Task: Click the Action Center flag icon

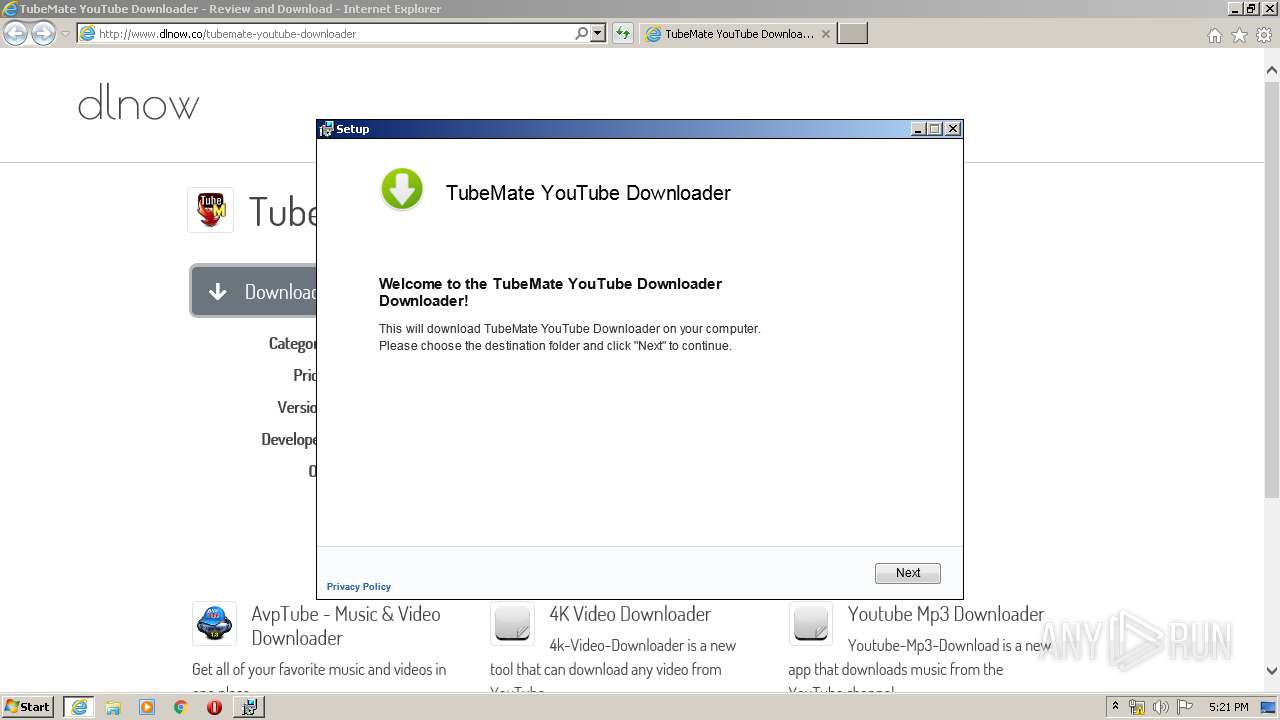Action: pyautogui.click(x=1184, y=707)
